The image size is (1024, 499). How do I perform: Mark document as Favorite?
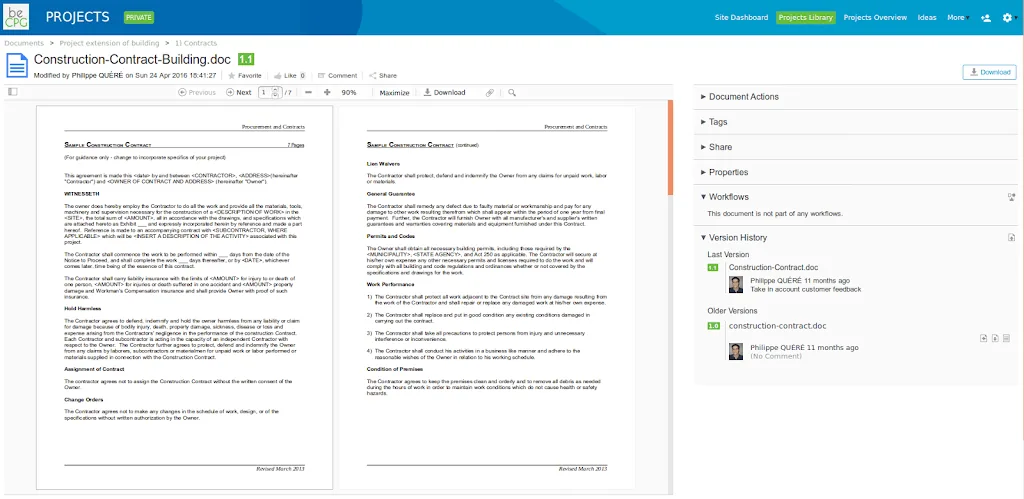[x=244, y=76]
